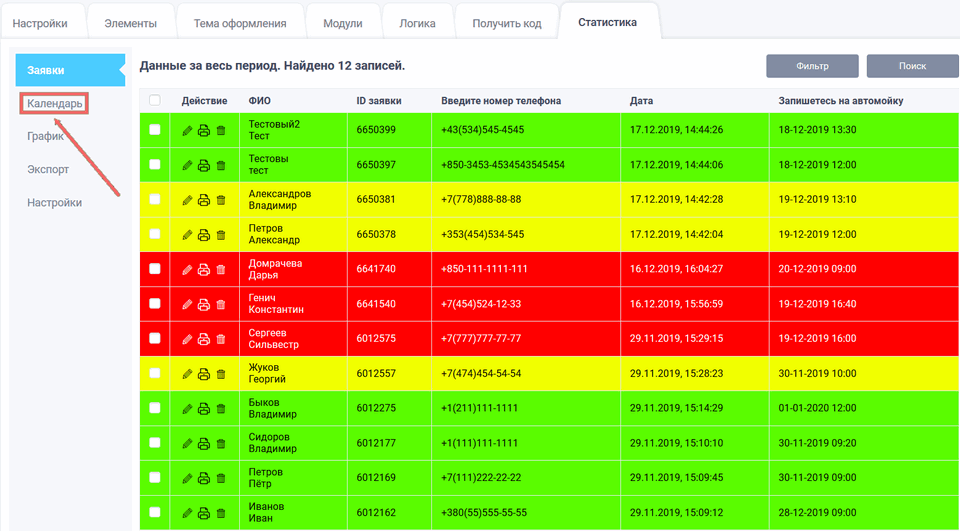Click the edit pencil for request 6650399
Screen dimensions: 960x531
pyautogui.click(x=187, y=130)
